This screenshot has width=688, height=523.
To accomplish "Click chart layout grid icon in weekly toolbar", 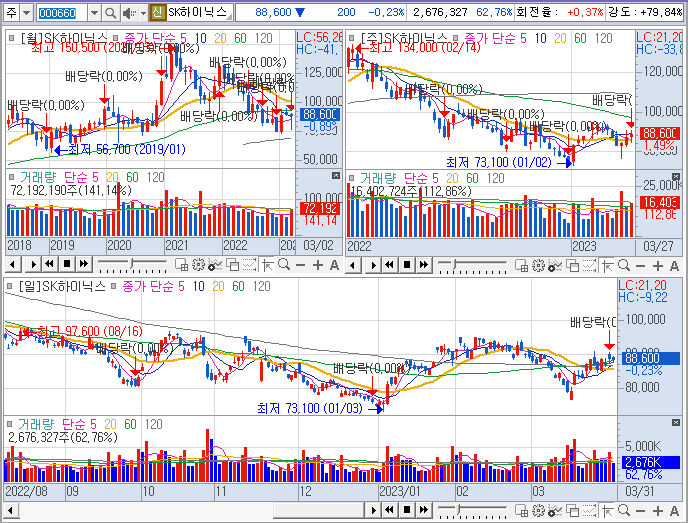I will (x=521, y=265).
